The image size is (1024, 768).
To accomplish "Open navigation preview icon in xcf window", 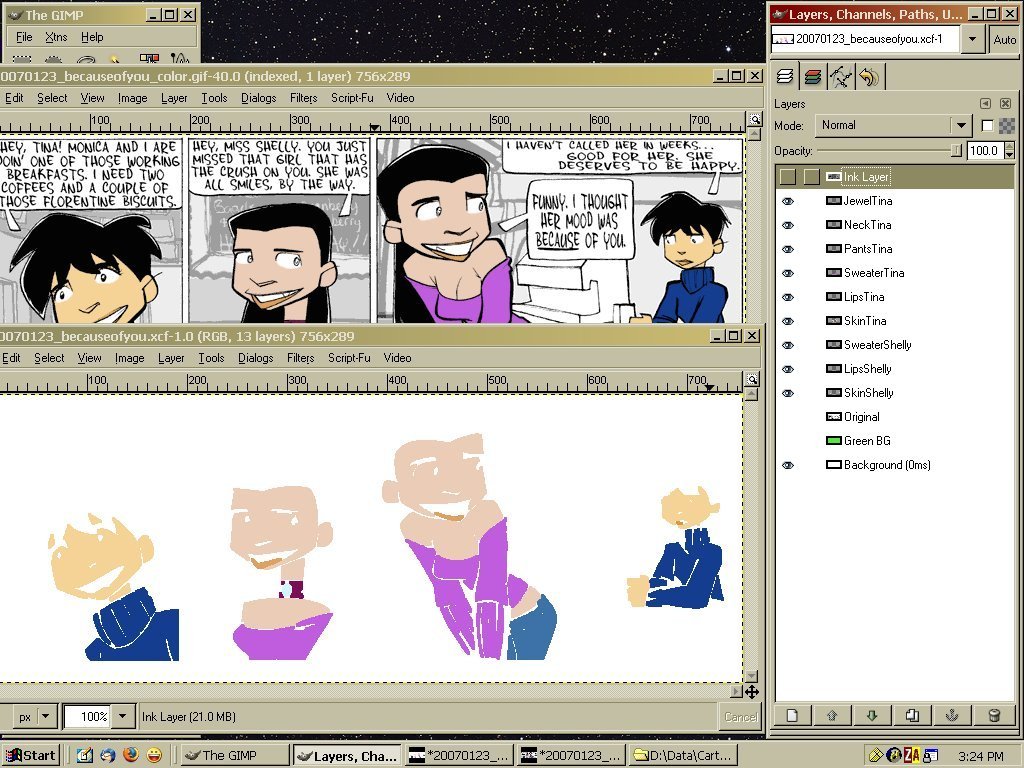I will (752, 692).
